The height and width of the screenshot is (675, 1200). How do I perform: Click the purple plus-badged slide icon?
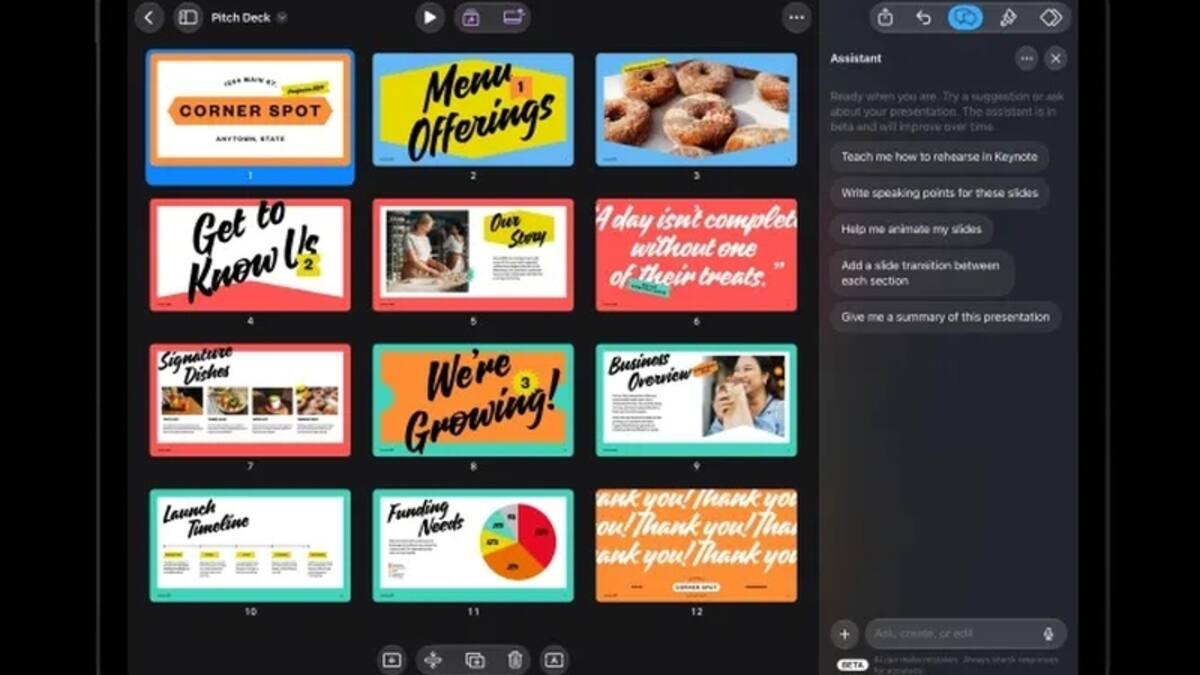pyautogui.click(x=513, y=17)
